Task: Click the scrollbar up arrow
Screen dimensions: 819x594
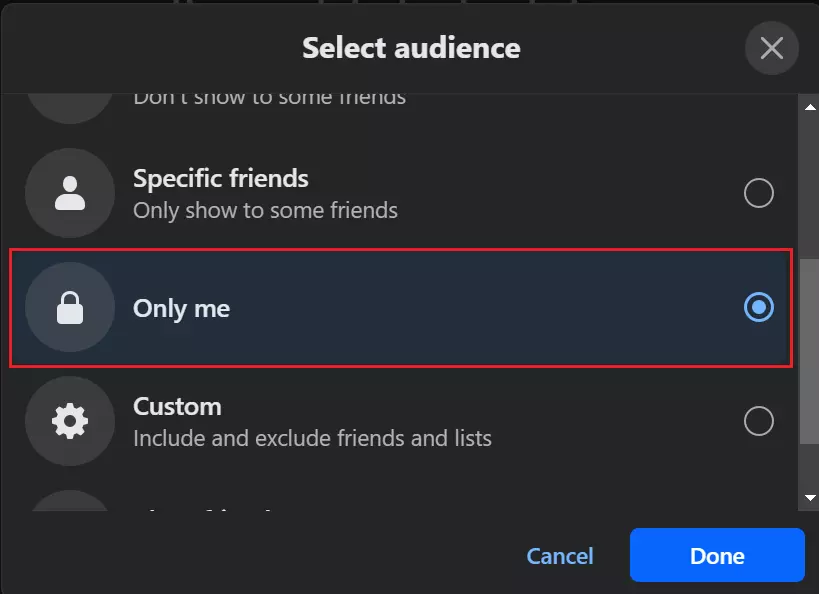Action: 809,105
